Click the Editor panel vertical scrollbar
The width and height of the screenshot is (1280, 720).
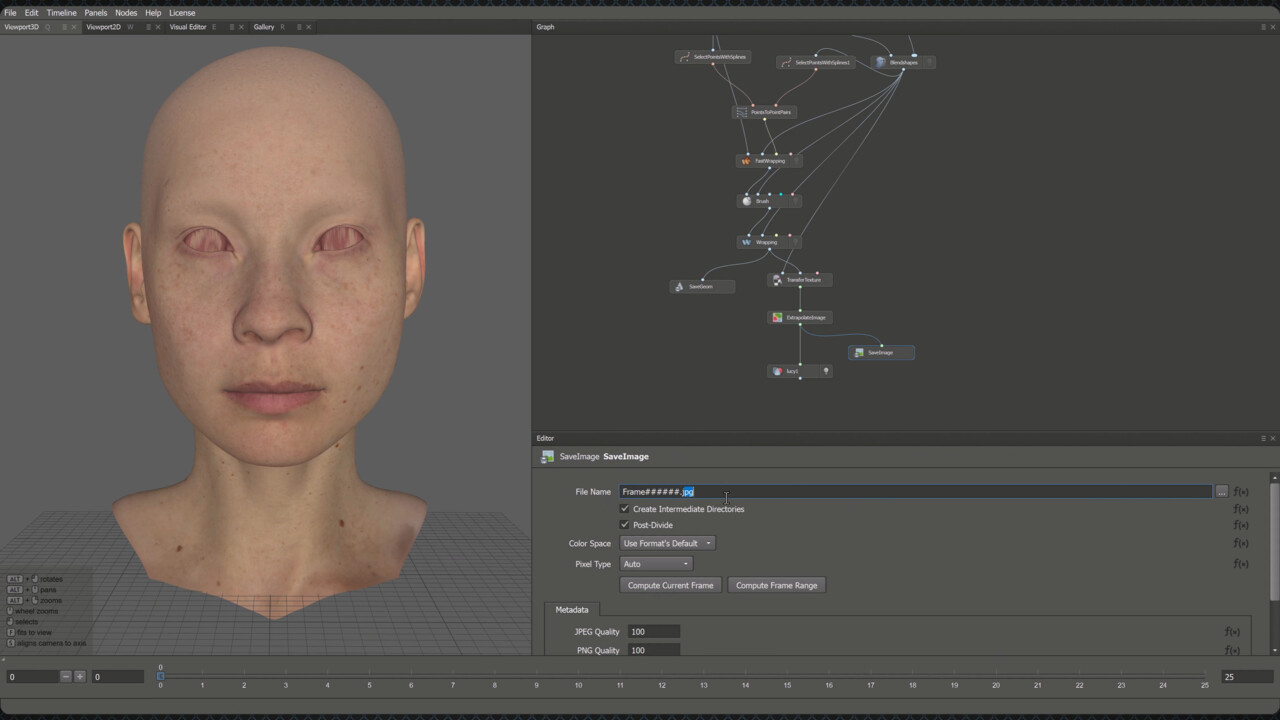click(1274, 540)
